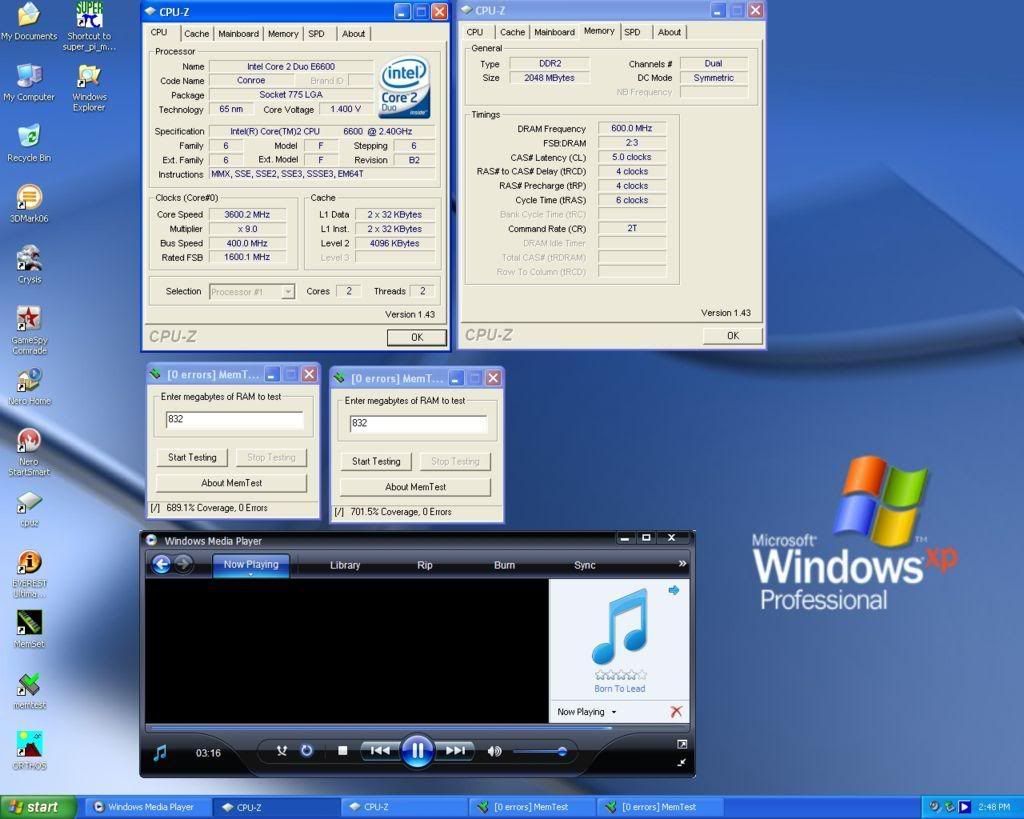Open the My Documents desktop icon

pyautogui.click(x=29, y=21)
